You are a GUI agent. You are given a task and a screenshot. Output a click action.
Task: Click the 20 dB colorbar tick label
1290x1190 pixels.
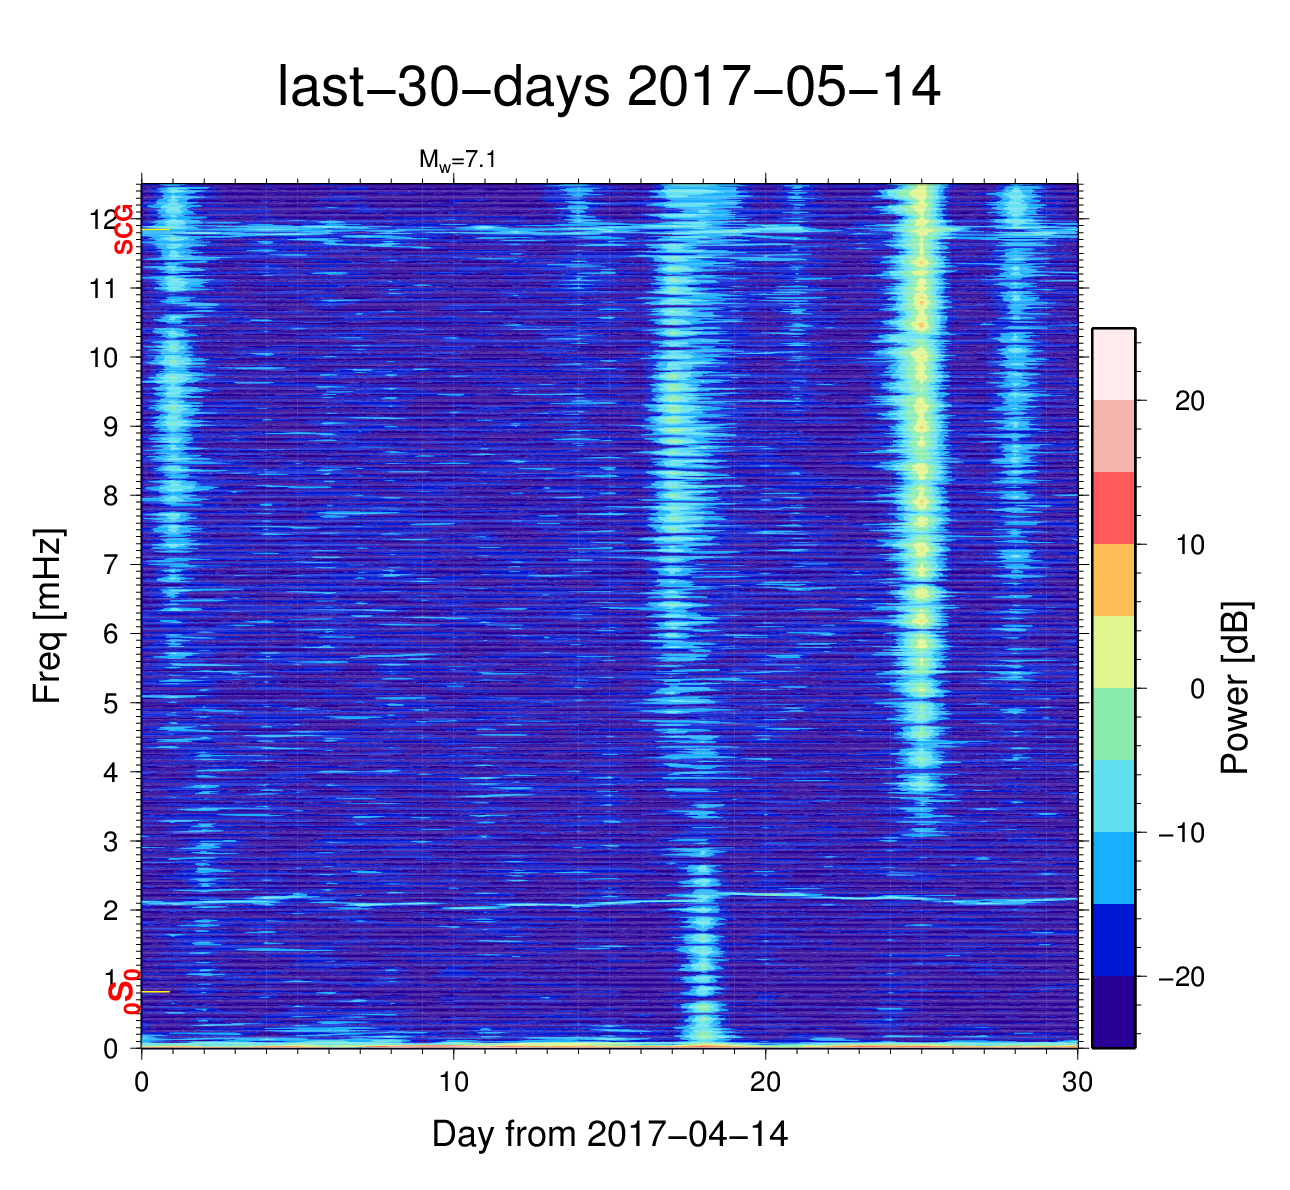pyautogui.click(x=1188, y=401)
